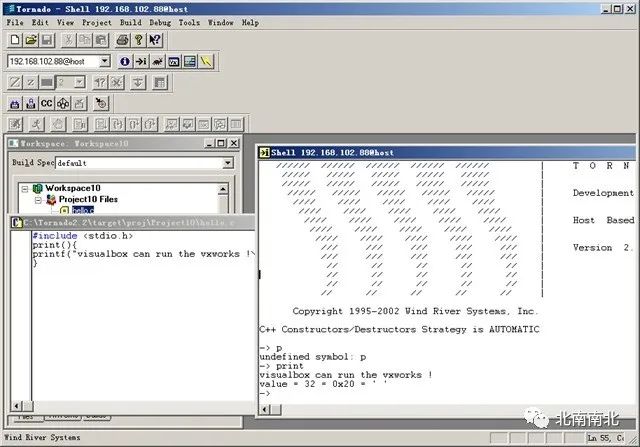Image resolution: width=640 pixels, height=447 pixels.
Task: Click the '#include <stdio.h>' code line
Action: tap(82, 236)
